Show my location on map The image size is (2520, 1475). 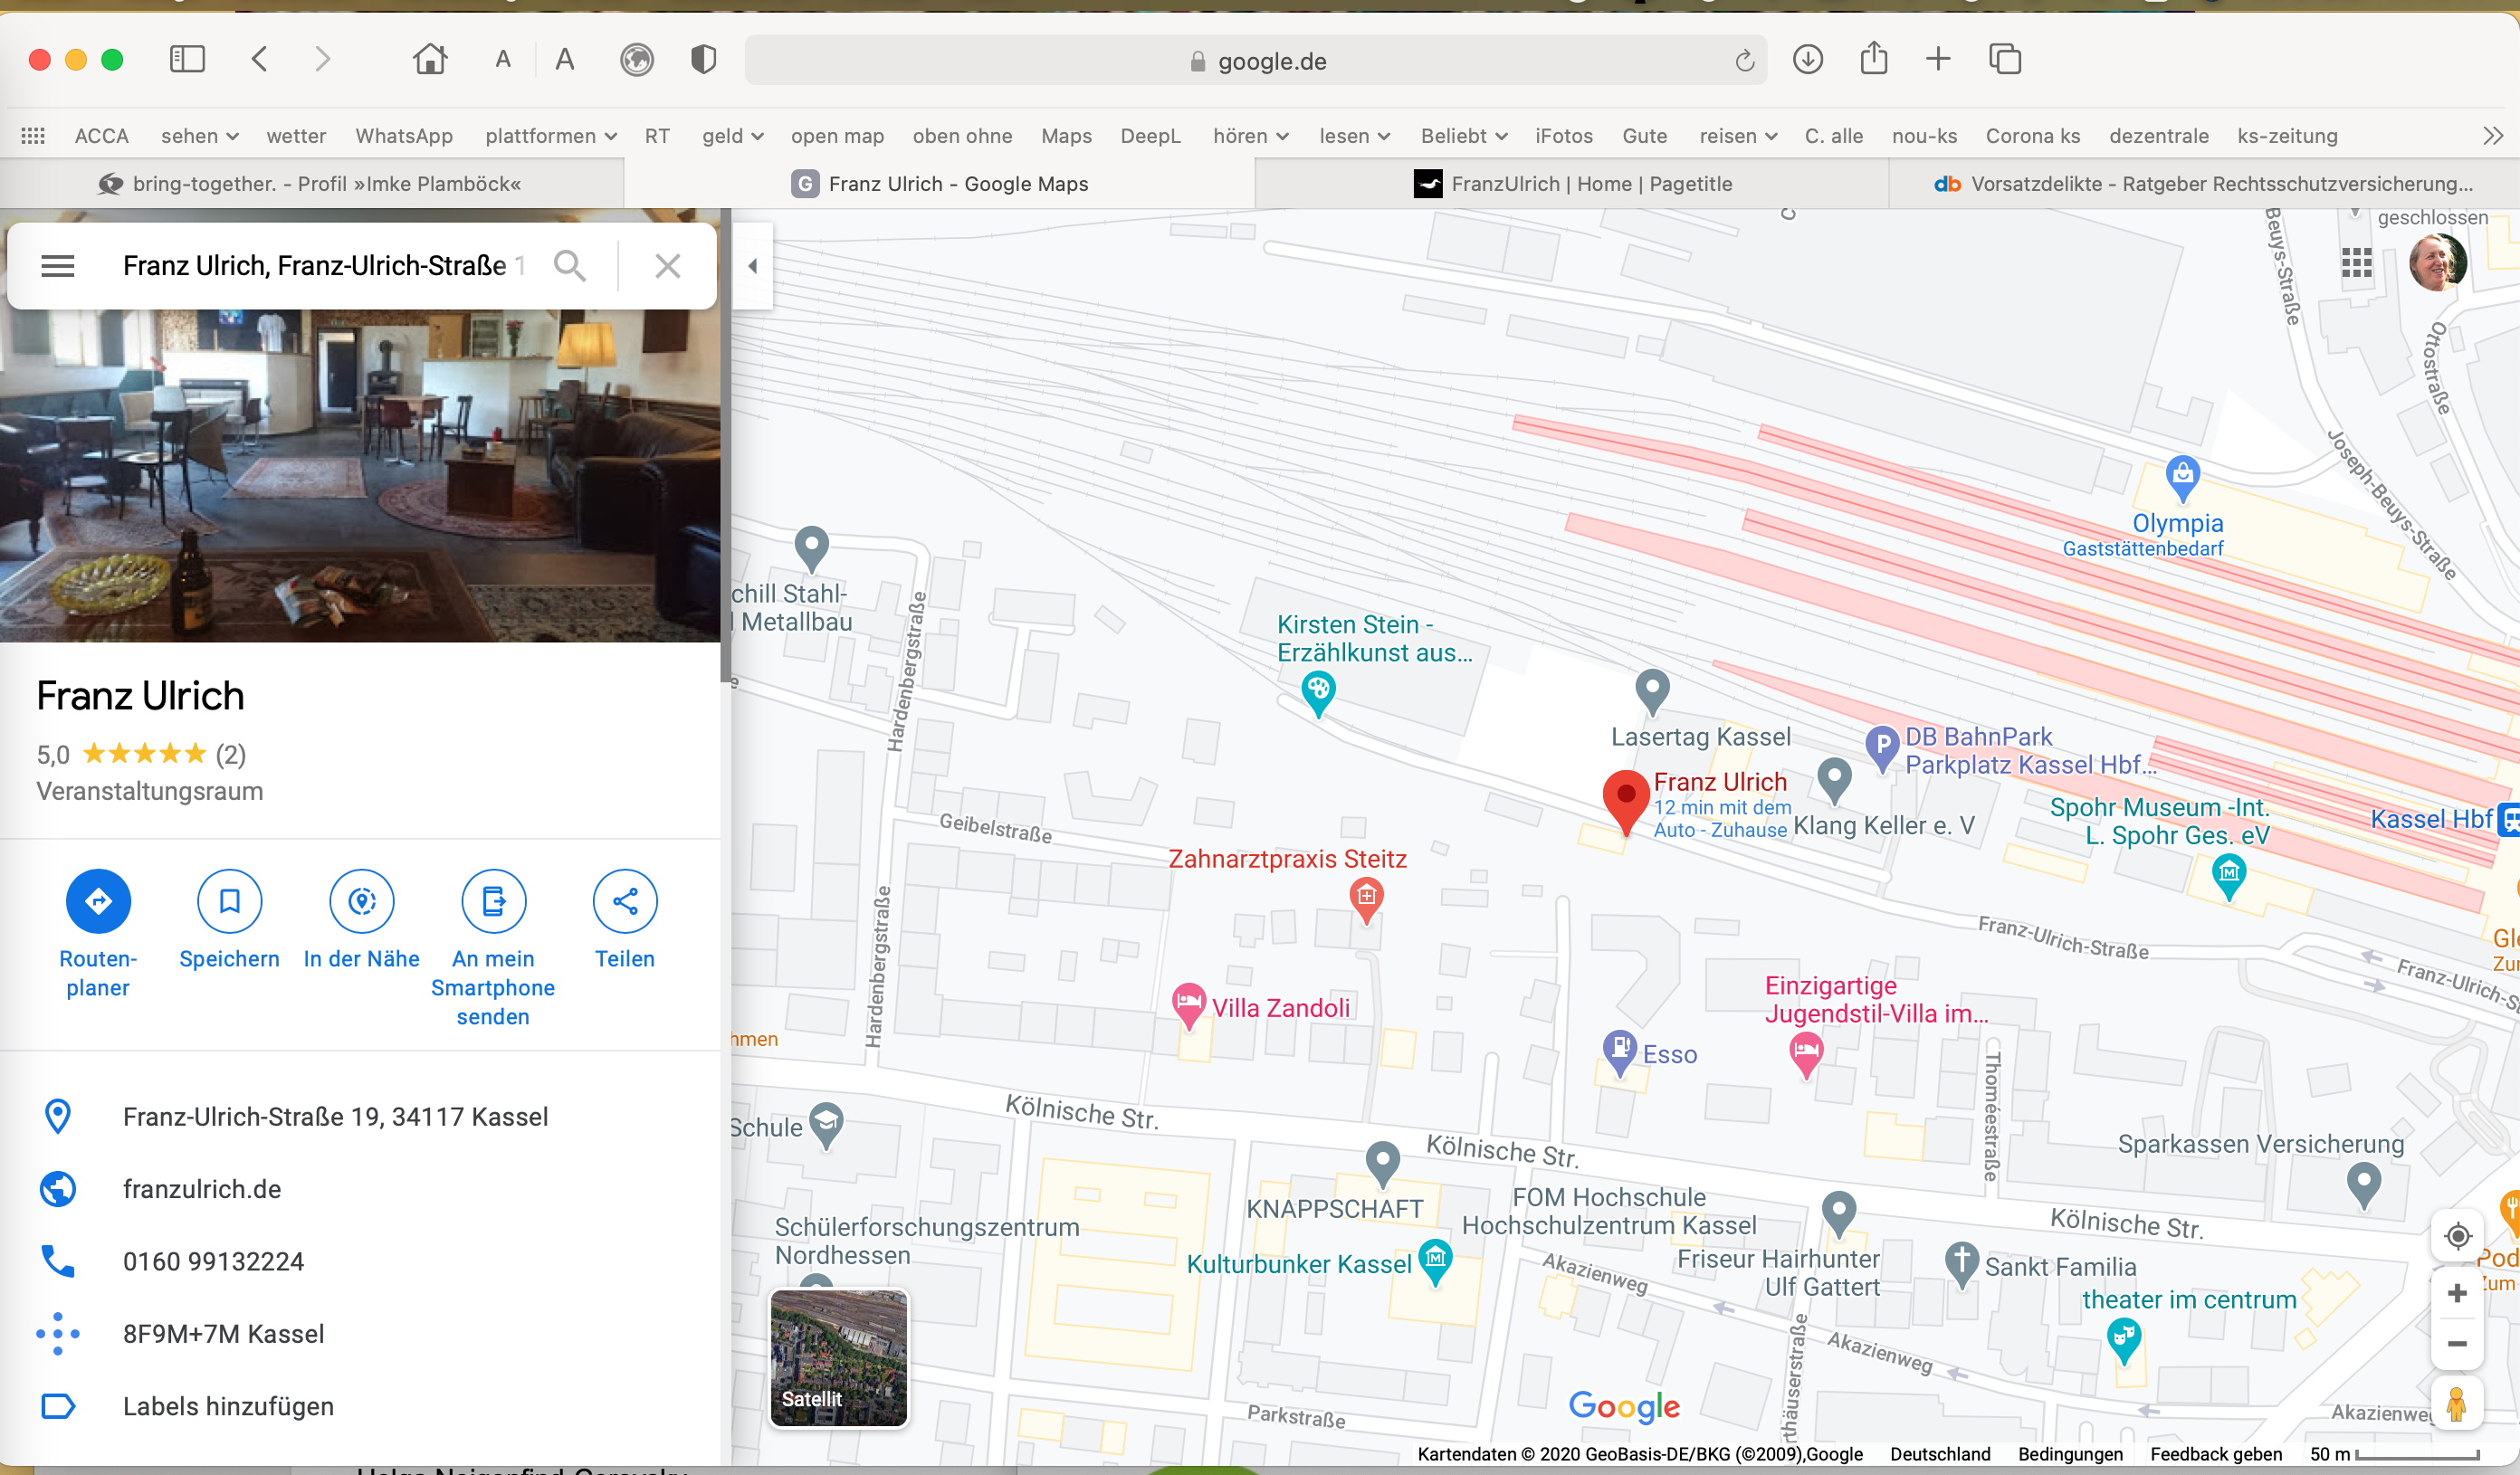tap(2457, 1236)
